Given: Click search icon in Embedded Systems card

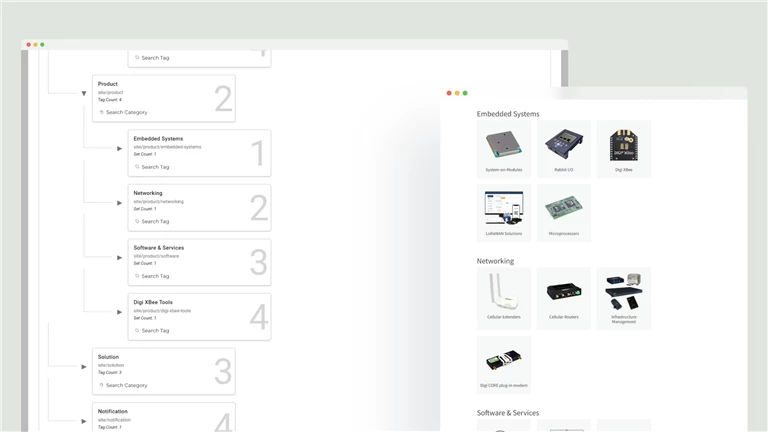Looking at the screenshot, I should [x=137, y=167].
